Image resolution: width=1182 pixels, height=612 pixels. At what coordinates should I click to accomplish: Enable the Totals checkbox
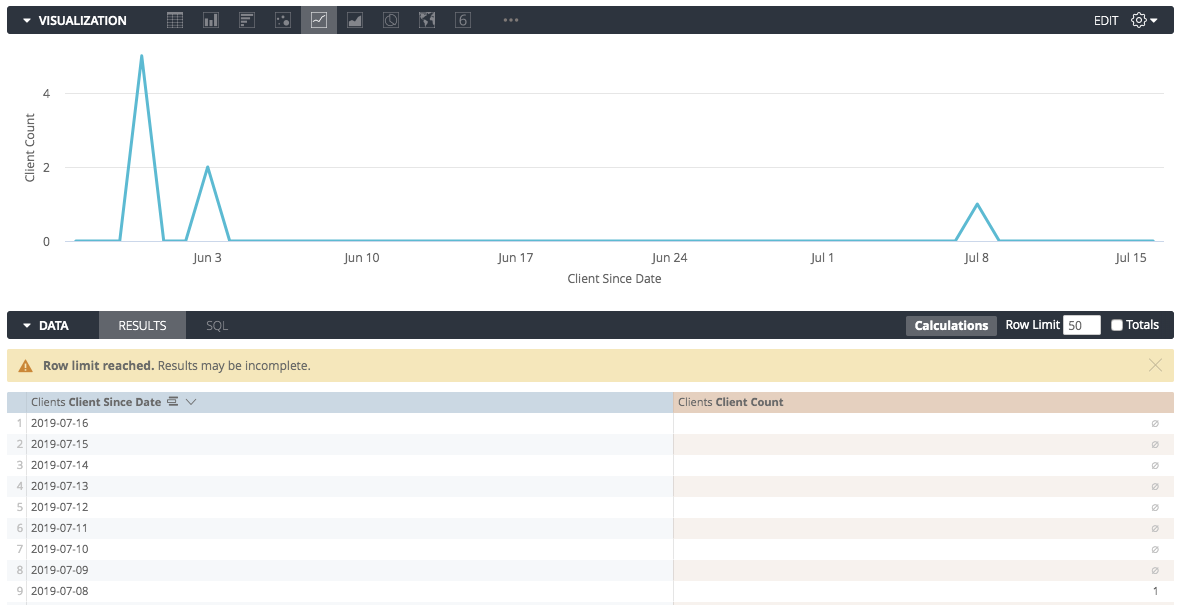pos(1117,325)
